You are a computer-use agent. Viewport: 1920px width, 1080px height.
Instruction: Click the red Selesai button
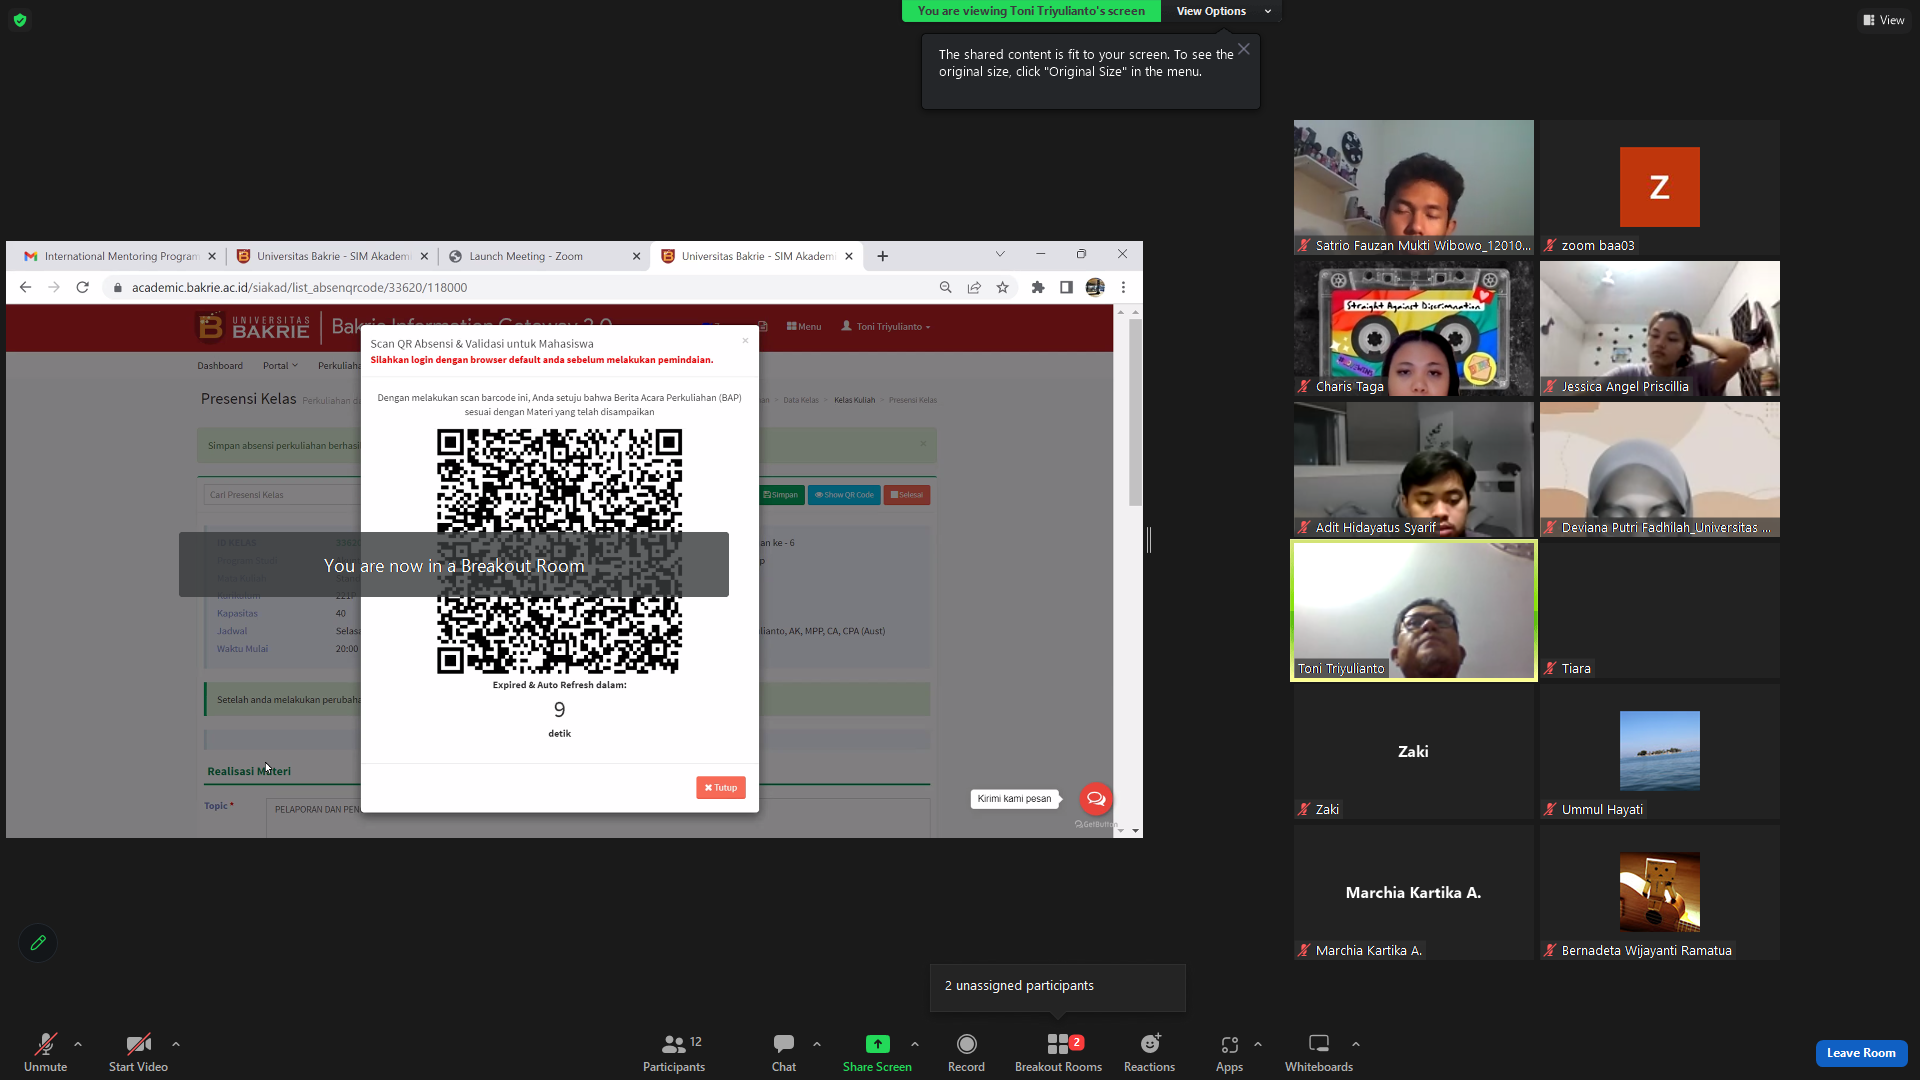907,495
